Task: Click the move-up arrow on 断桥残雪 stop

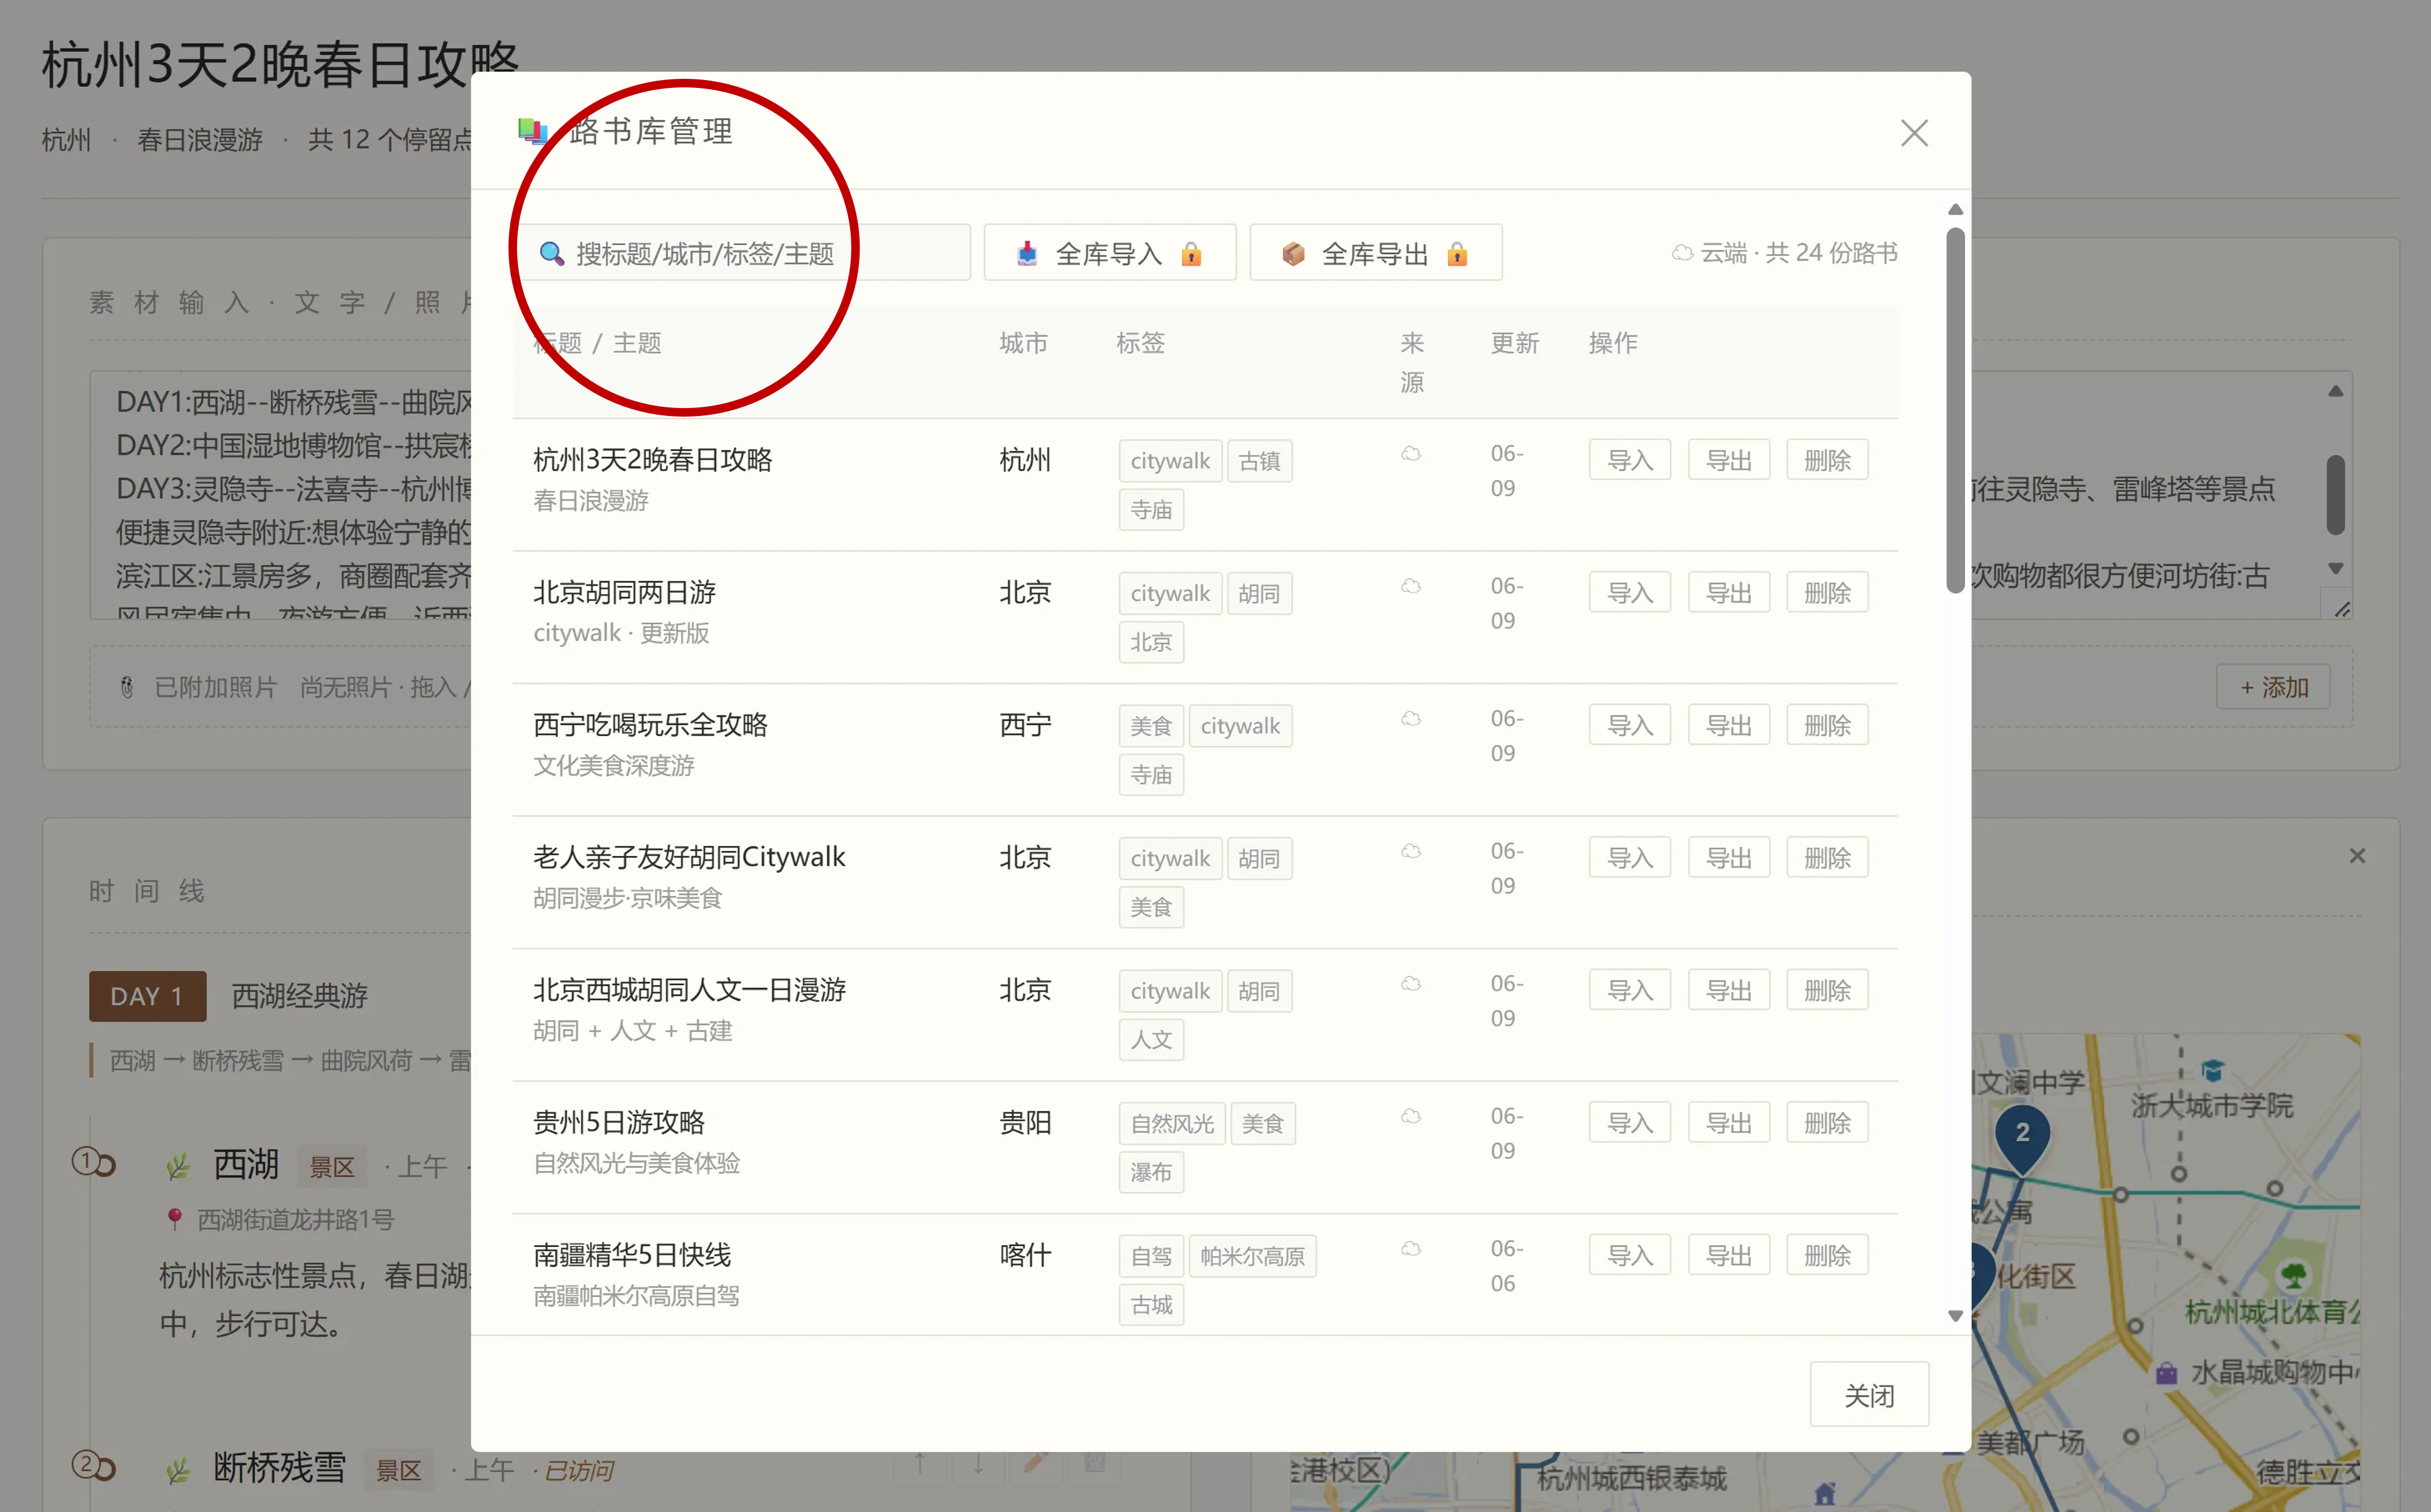Action: [x=919, y=1465]
